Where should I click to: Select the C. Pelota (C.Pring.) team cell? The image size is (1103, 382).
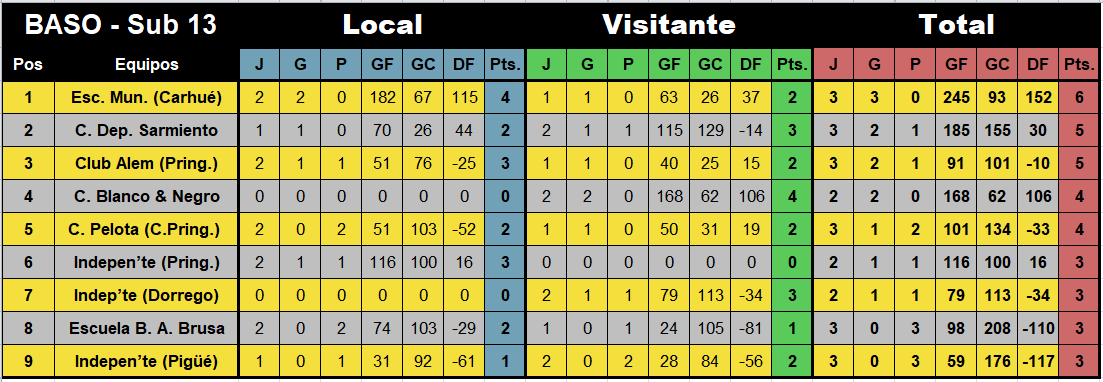tap(147, 230)
